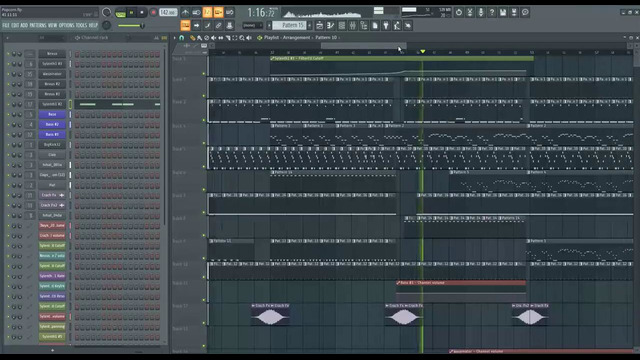Open the TOOLS menu
Viewport: 640px width, 360px height.
82,26
